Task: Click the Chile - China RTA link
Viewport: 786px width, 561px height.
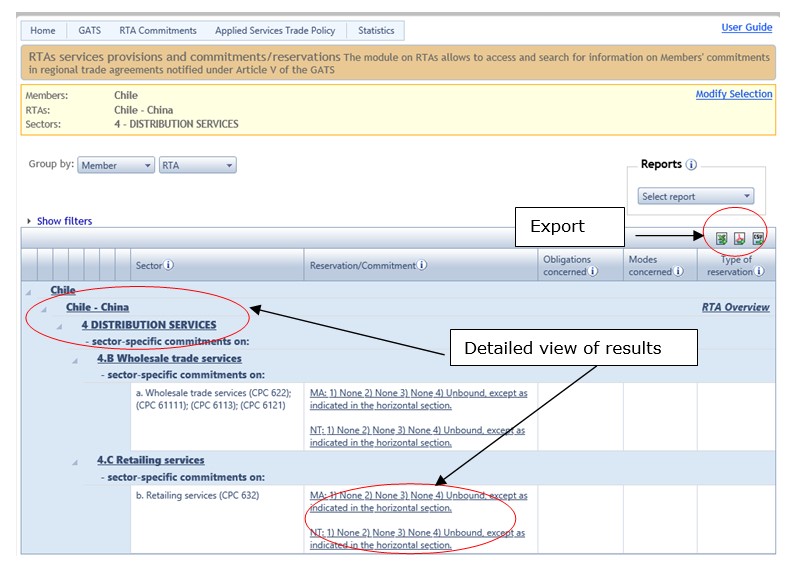Action: (x=97, y=307)
